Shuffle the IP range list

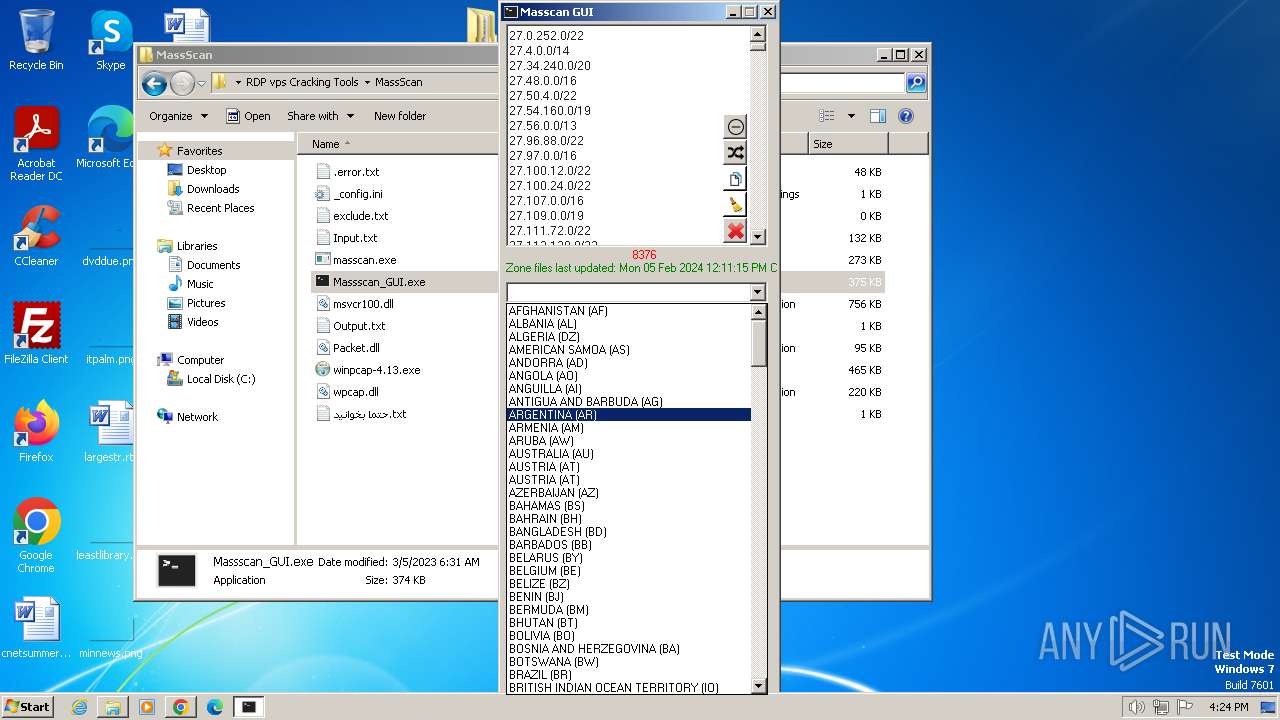point(736,153)
